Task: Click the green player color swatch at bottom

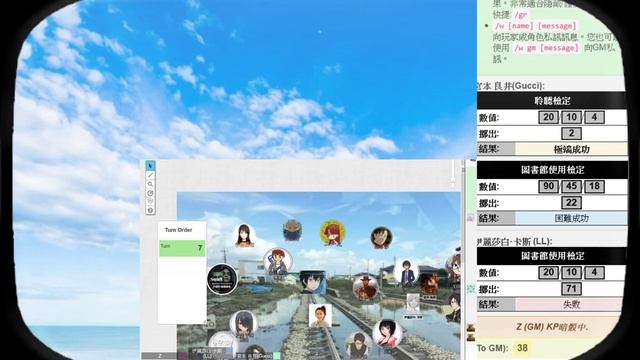Action: 277,356
